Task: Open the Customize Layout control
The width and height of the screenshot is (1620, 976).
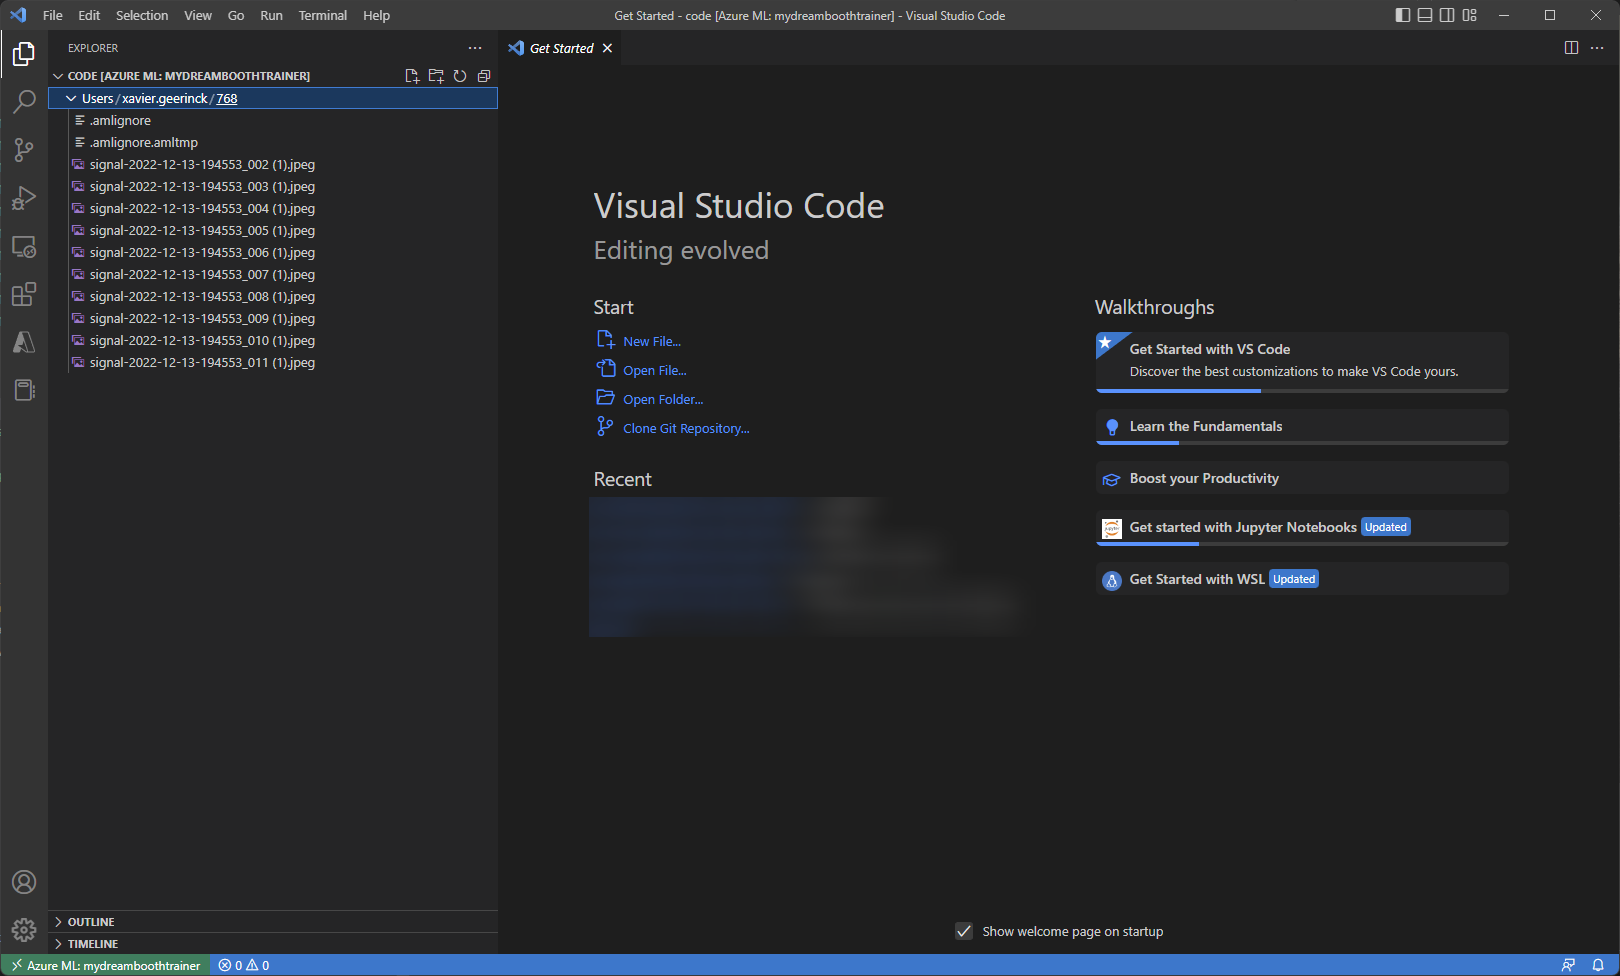Action: (1469, 15)
